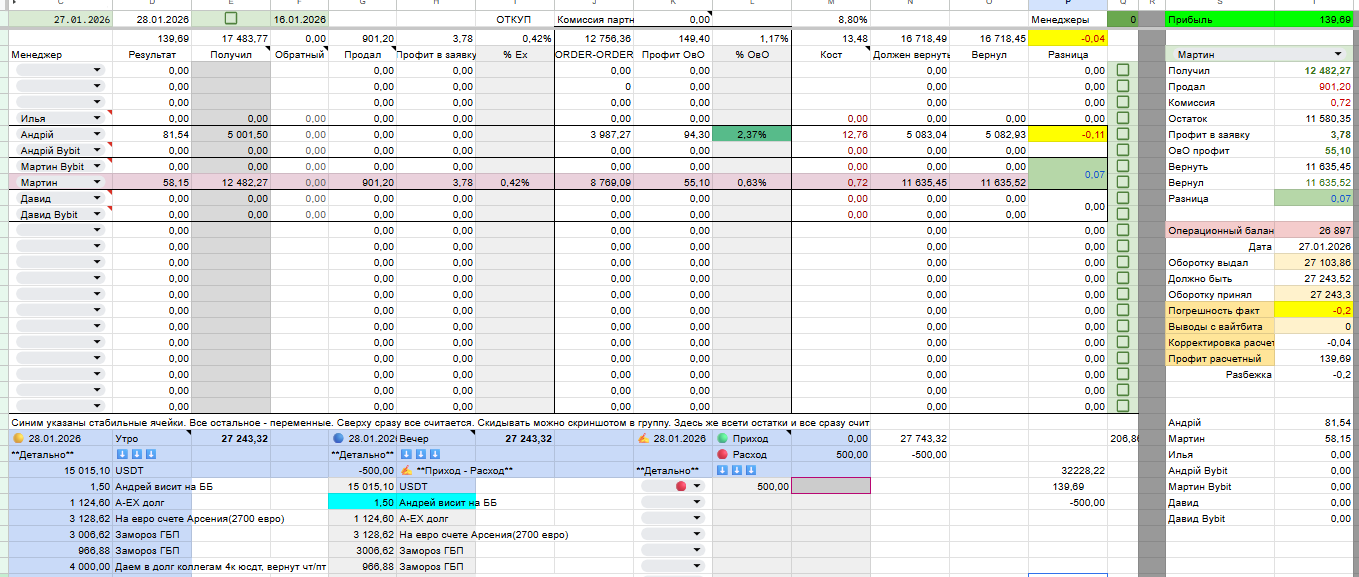Viewport: 1359px width, 577px height.
Task: Select the Операционный балан cell
Action: (1220, 230)
